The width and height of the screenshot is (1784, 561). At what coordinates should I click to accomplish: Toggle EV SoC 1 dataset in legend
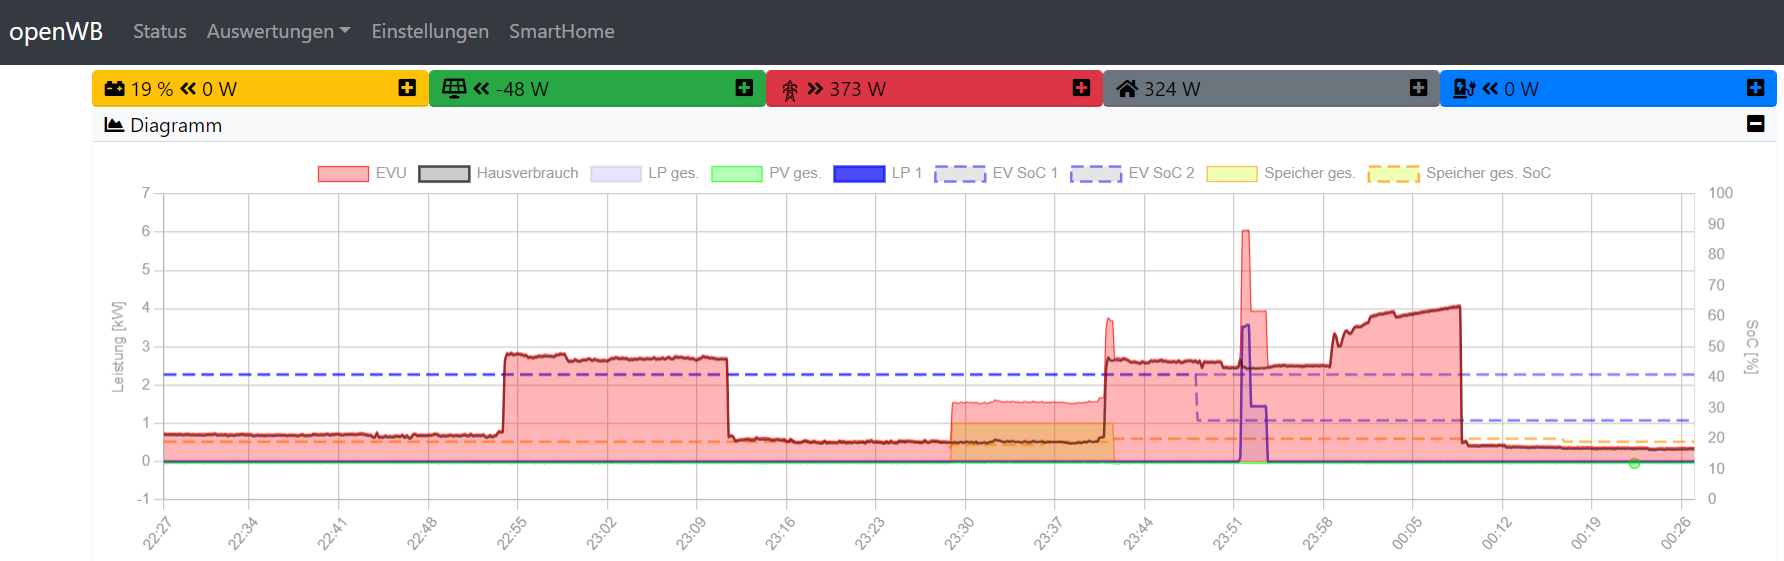[996, 173]
